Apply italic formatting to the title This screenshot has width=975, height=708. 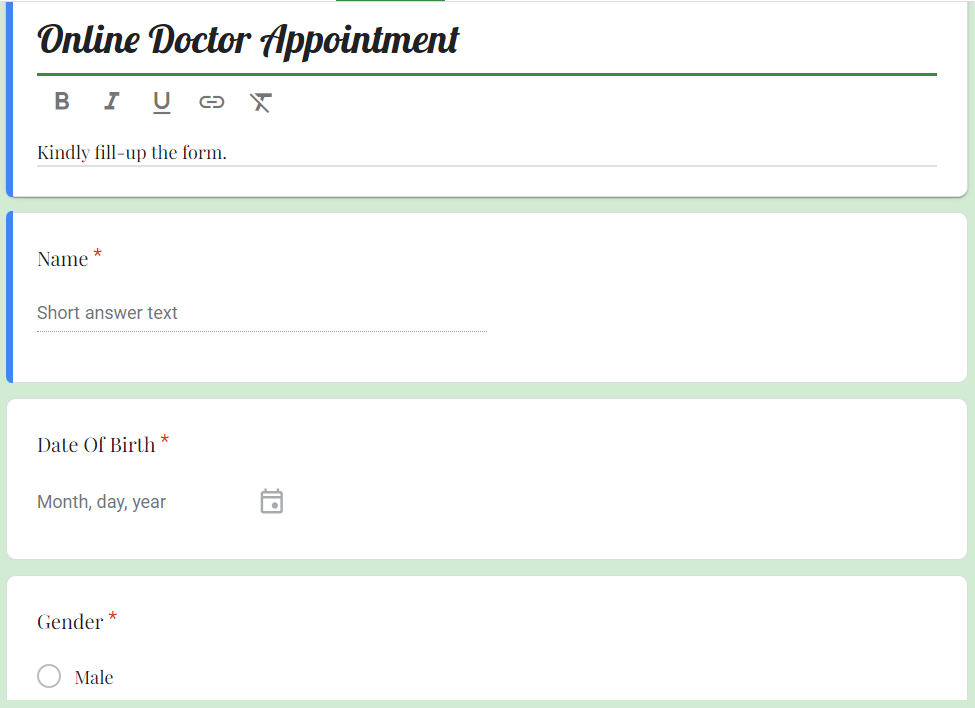pyautogui.click(x=112, y=101)
